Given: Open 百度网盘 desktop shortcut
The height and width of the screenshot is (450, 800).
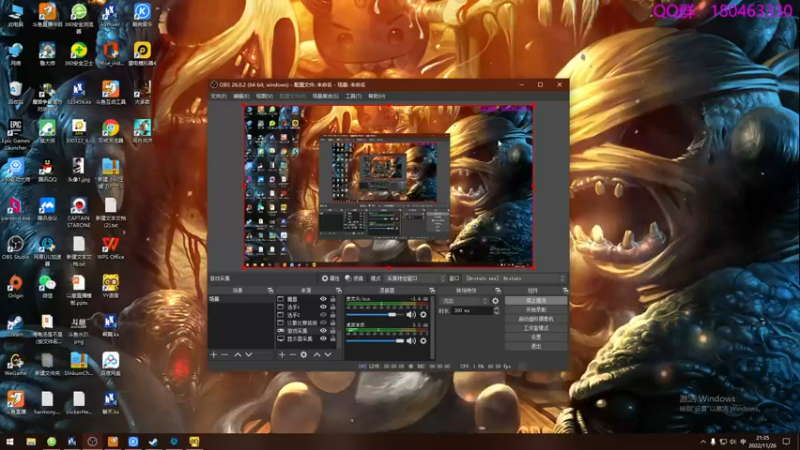Looking at the screenshot, I should click(x=110, y=364).
